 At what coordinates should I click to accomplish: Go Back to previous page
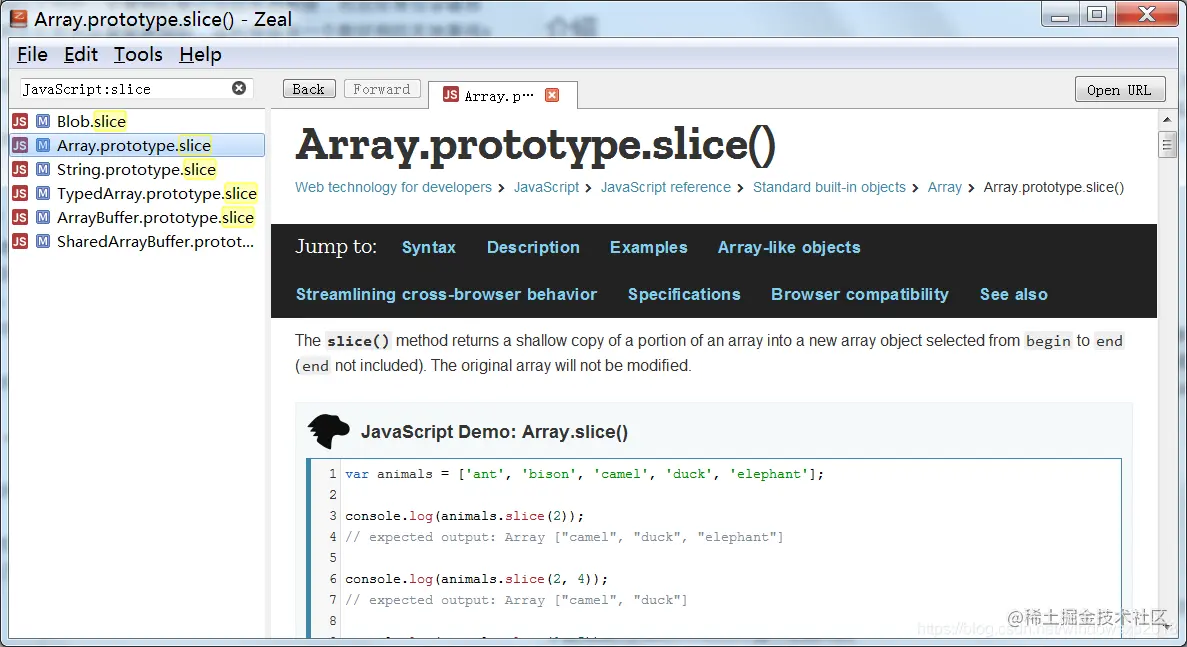(x=309, y=89)
